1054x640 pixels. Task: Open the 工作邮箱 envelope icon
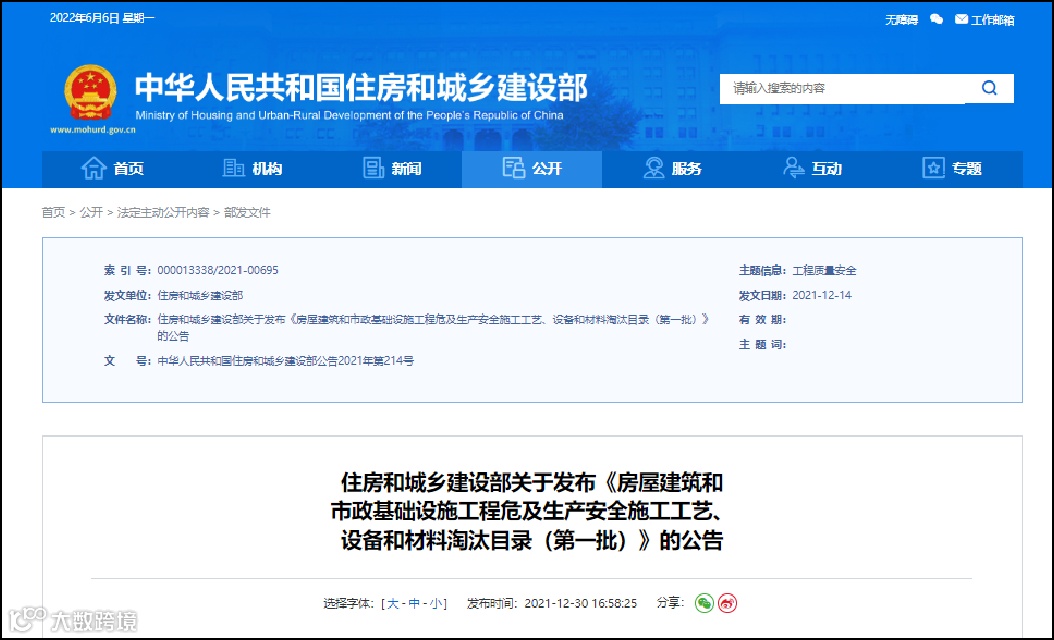click(x=961, y=19)
